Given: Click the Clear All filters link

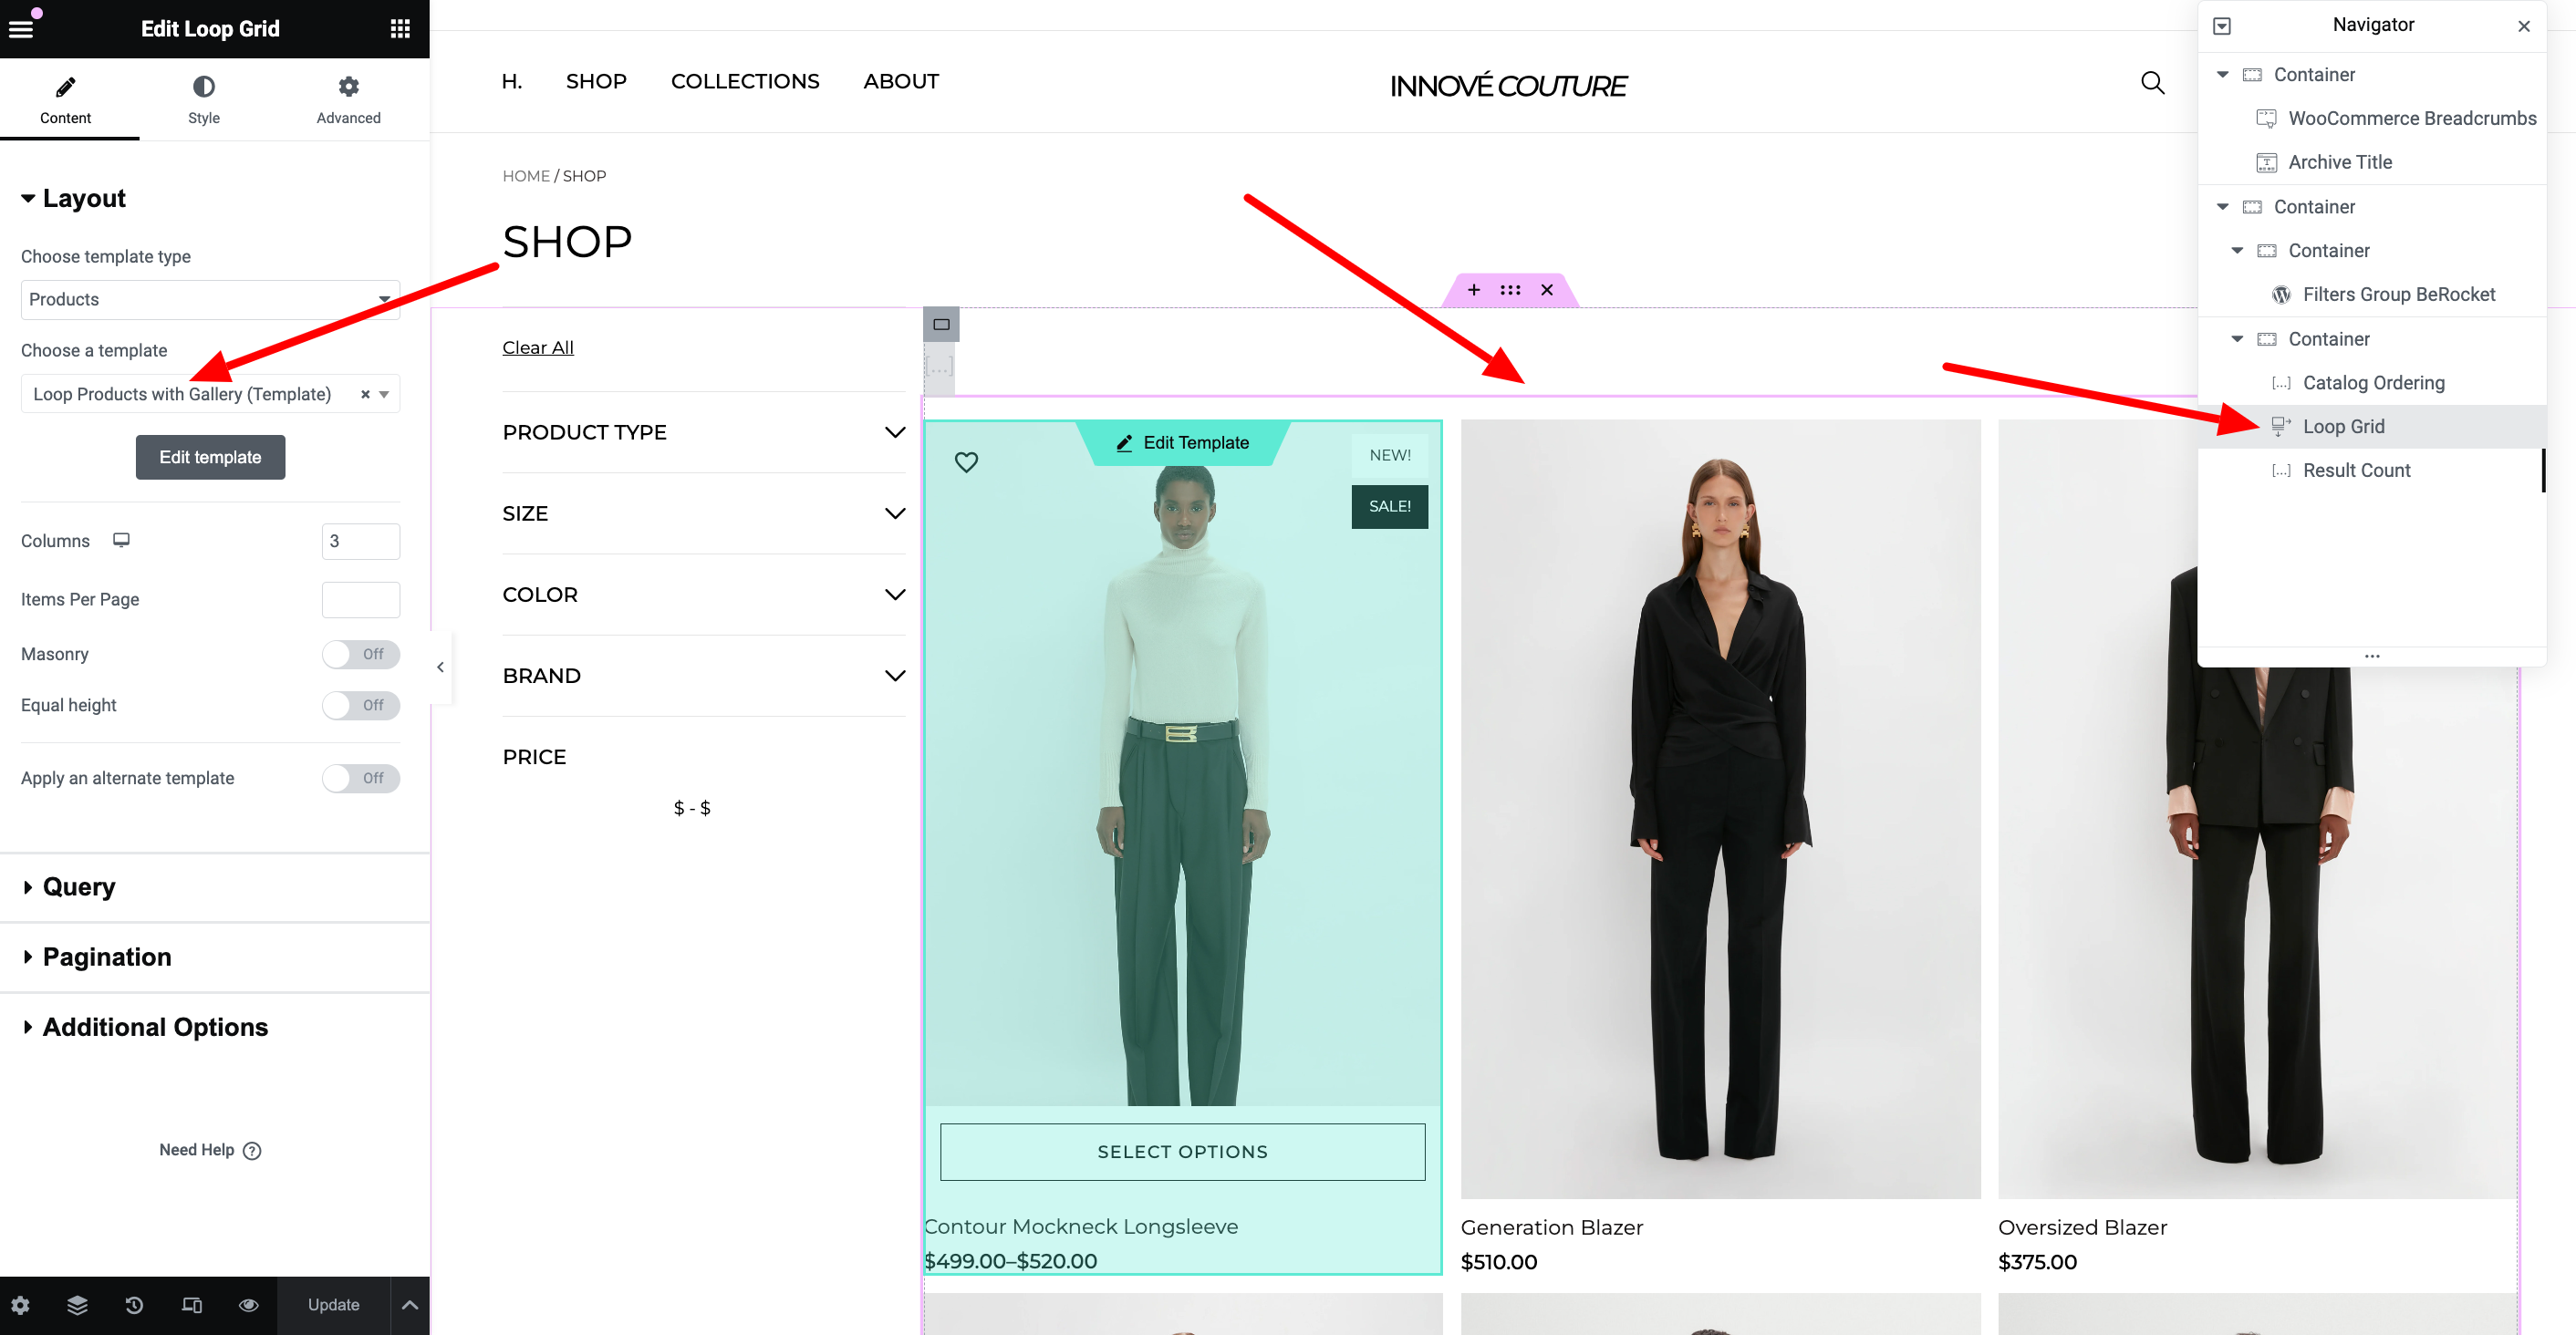Looking at the screenshot, I should pos(537,347).
